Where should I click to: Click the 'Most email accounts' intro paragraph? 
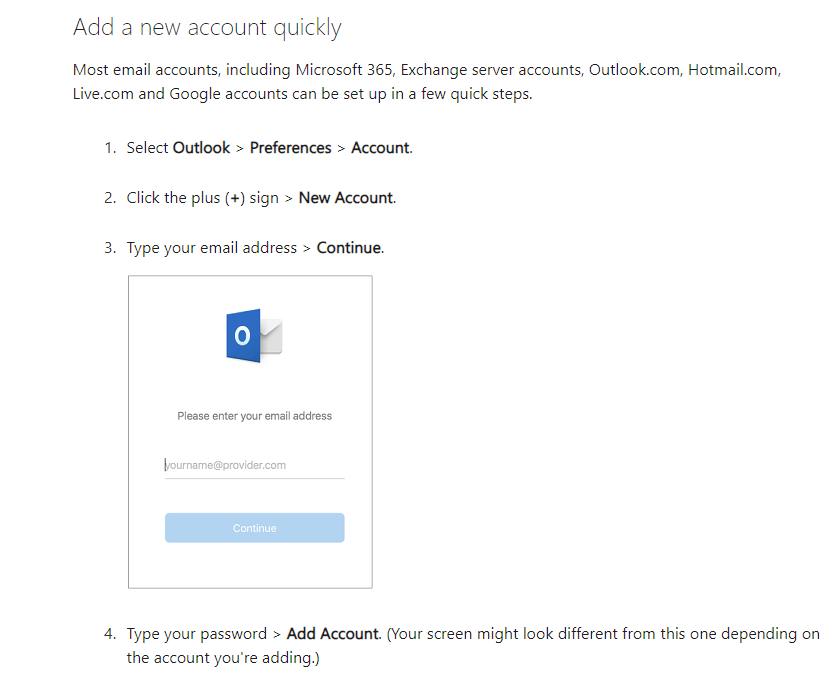[x=427, y=82]
